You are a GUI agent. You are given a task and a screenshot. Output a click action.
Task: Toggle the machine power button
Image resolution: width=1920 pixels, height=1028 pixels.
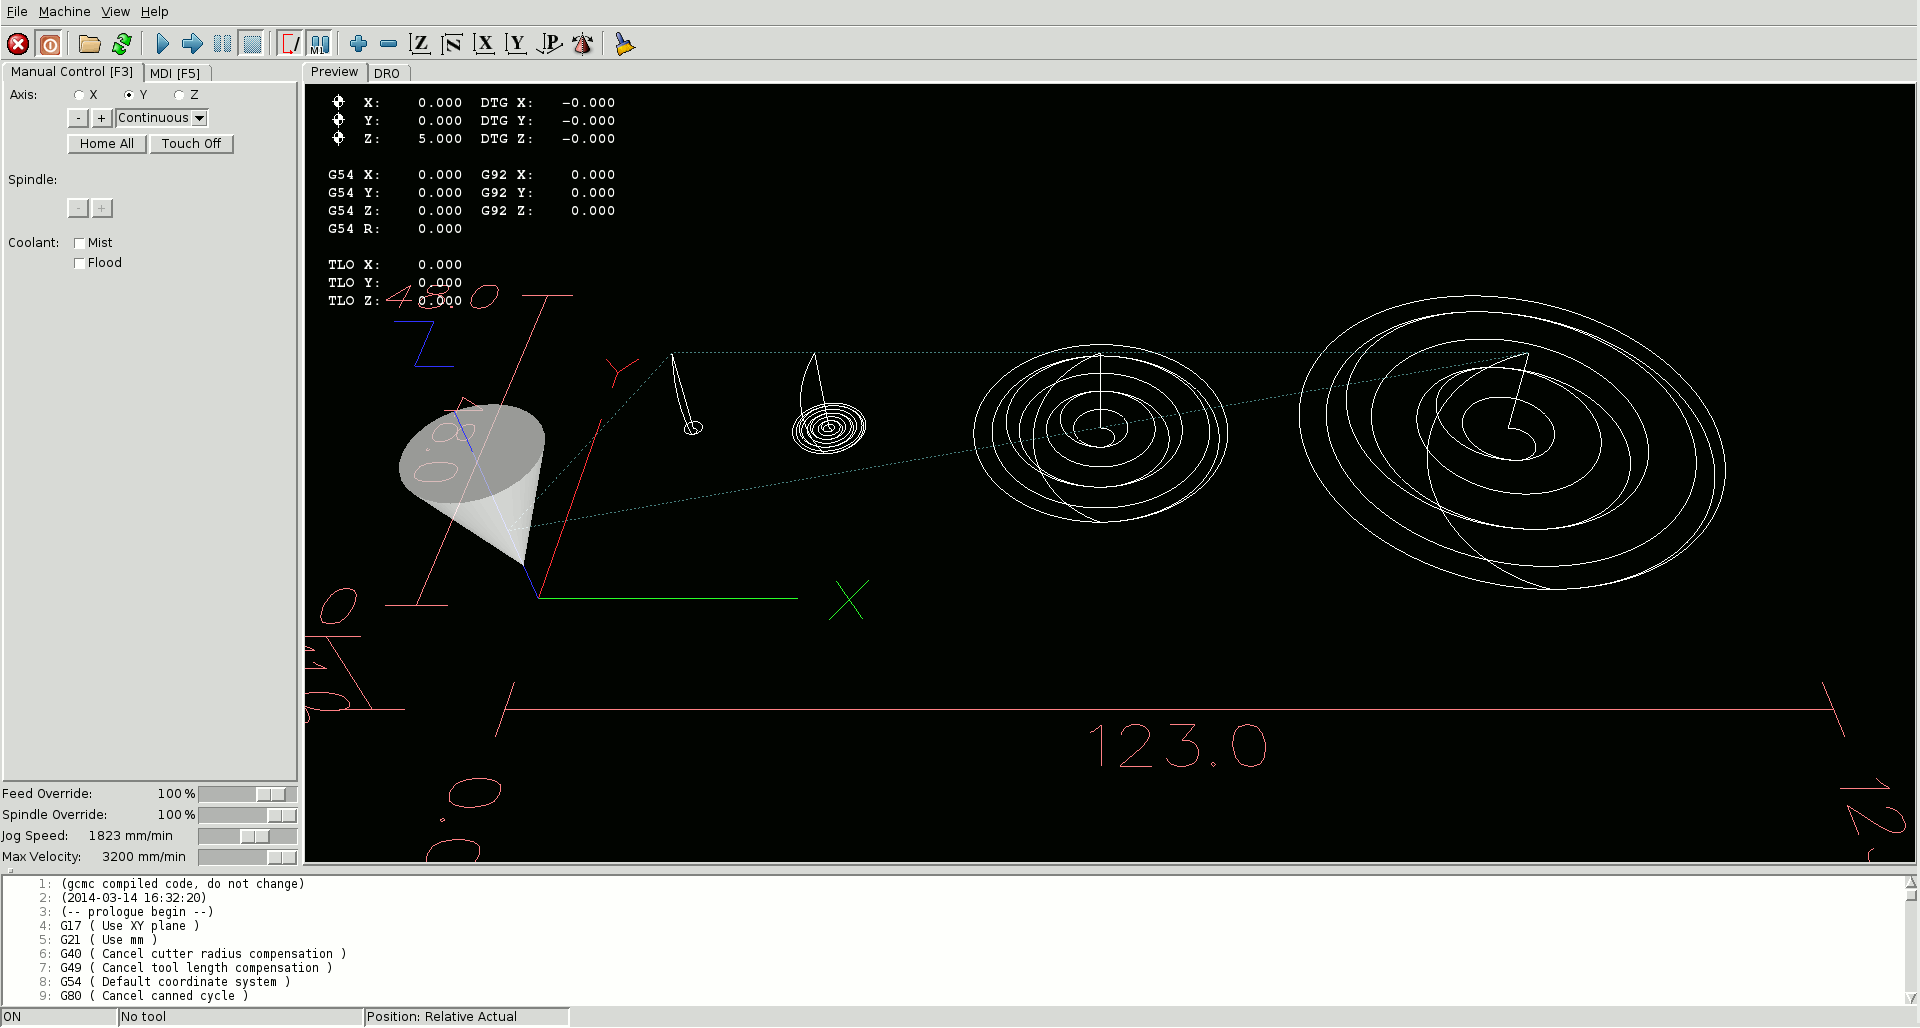(49, 44)
